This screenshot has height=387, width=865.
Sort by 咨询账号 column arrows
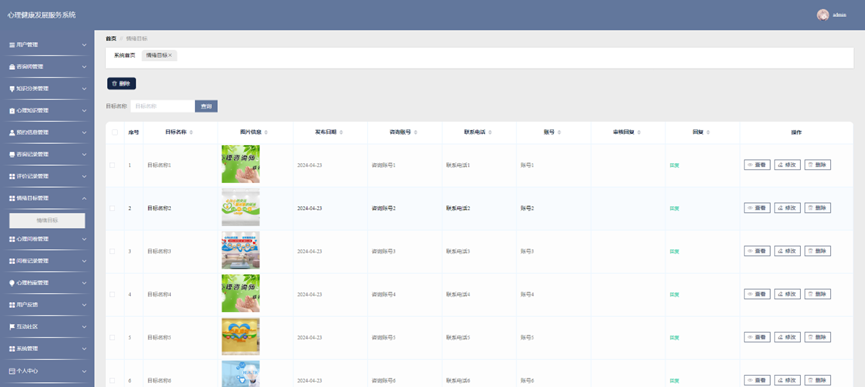[415, 132]
